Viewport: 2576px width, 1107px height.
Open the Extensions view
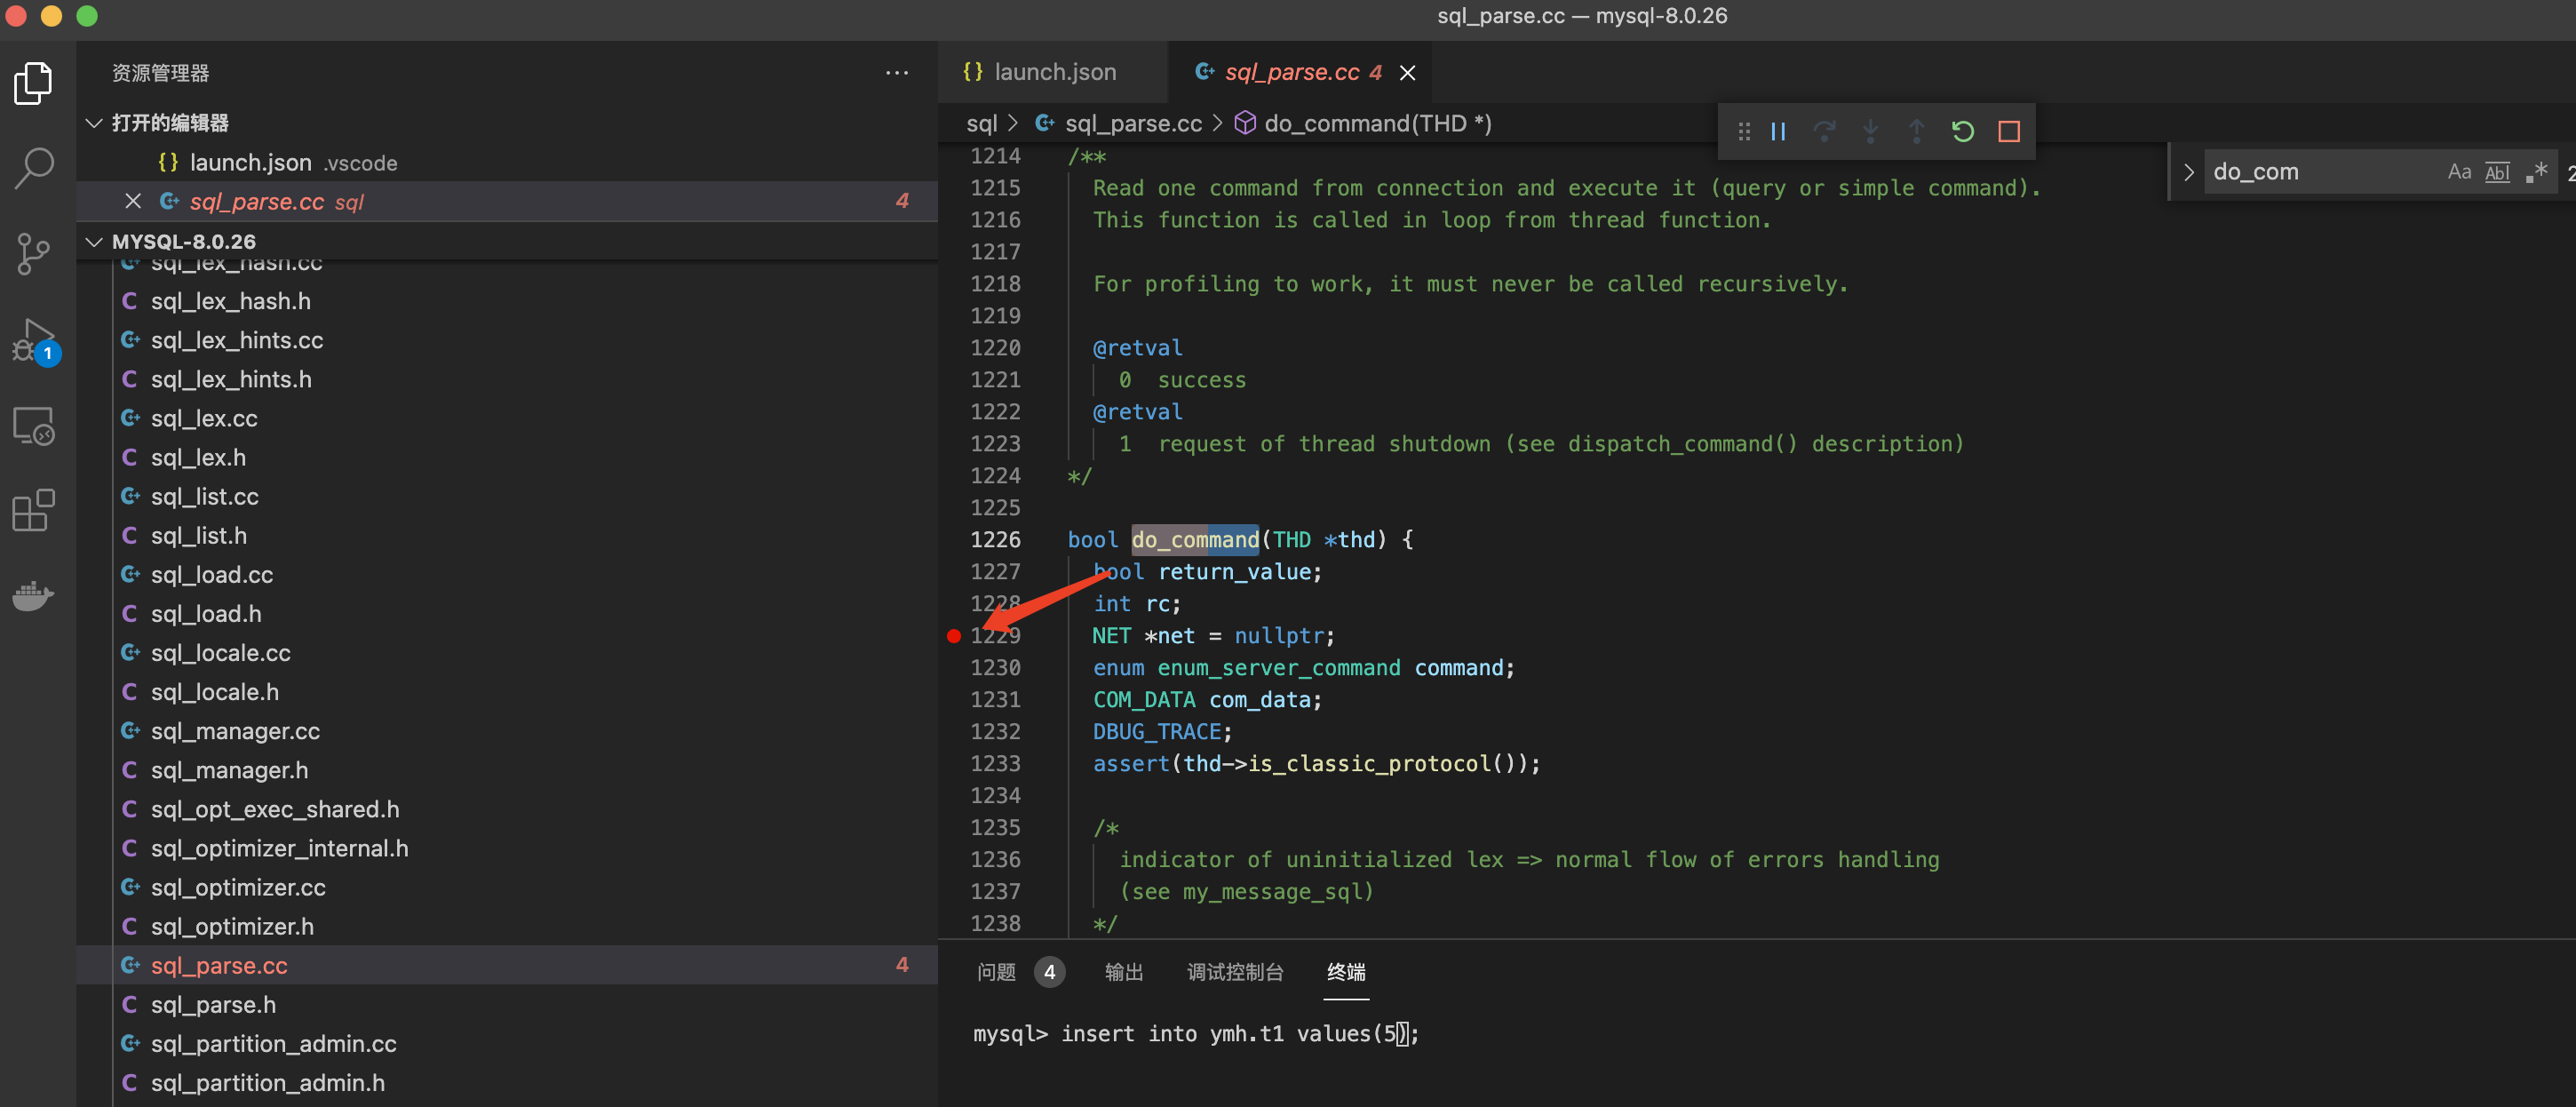pyautogui.click(x=34, y=510)
